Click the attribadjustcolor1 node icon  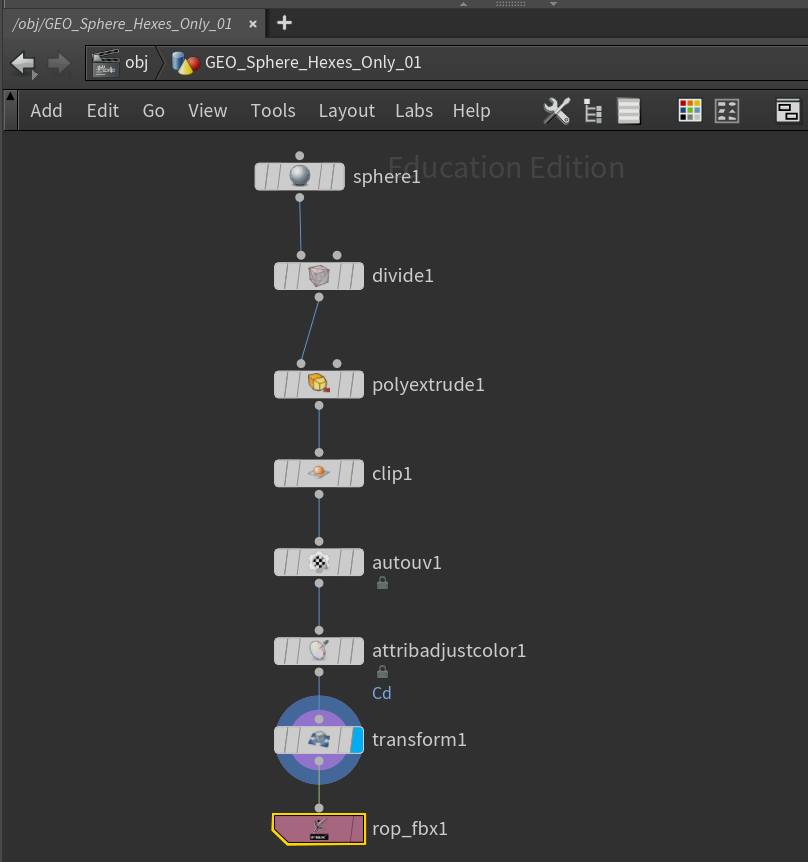319,651
